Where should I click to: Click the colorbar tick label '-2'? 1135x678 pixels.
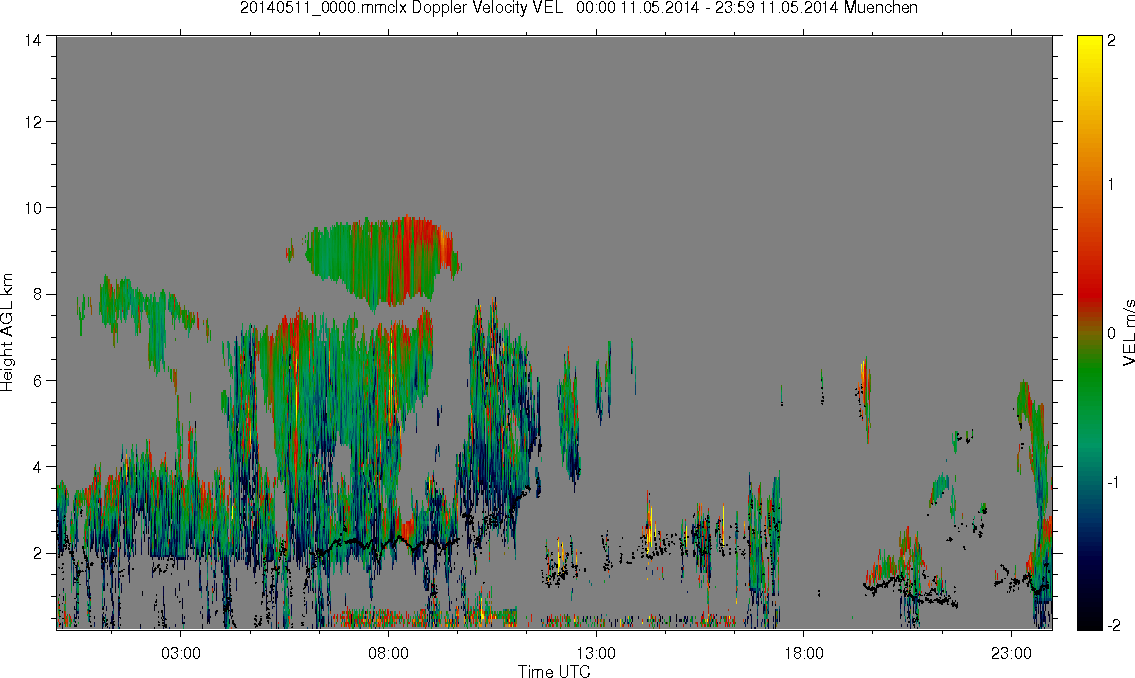1113,624
